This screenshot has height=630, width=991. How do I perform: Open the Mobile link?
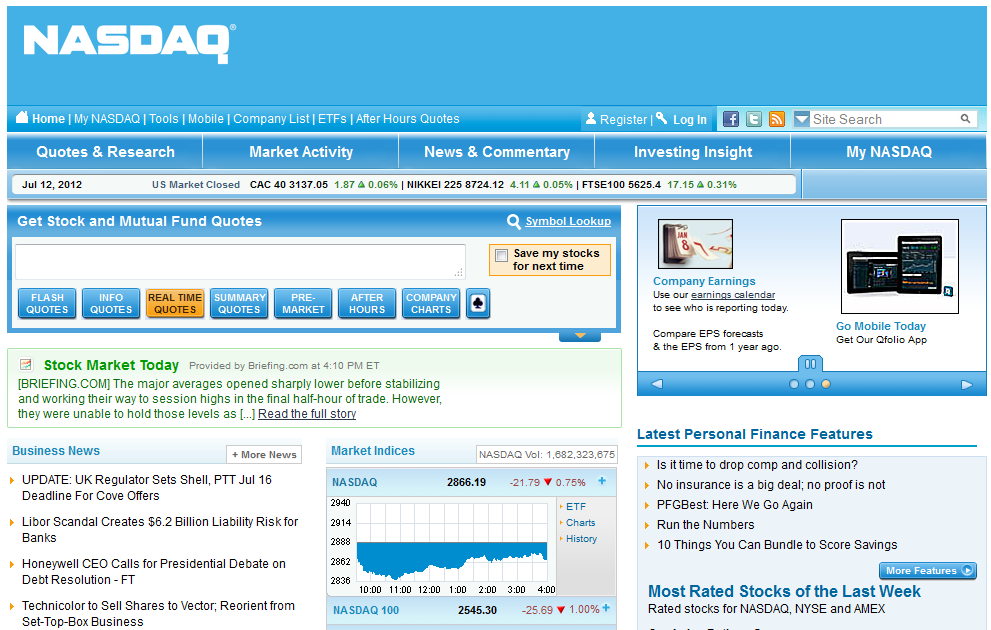click(x=205, y=119)
